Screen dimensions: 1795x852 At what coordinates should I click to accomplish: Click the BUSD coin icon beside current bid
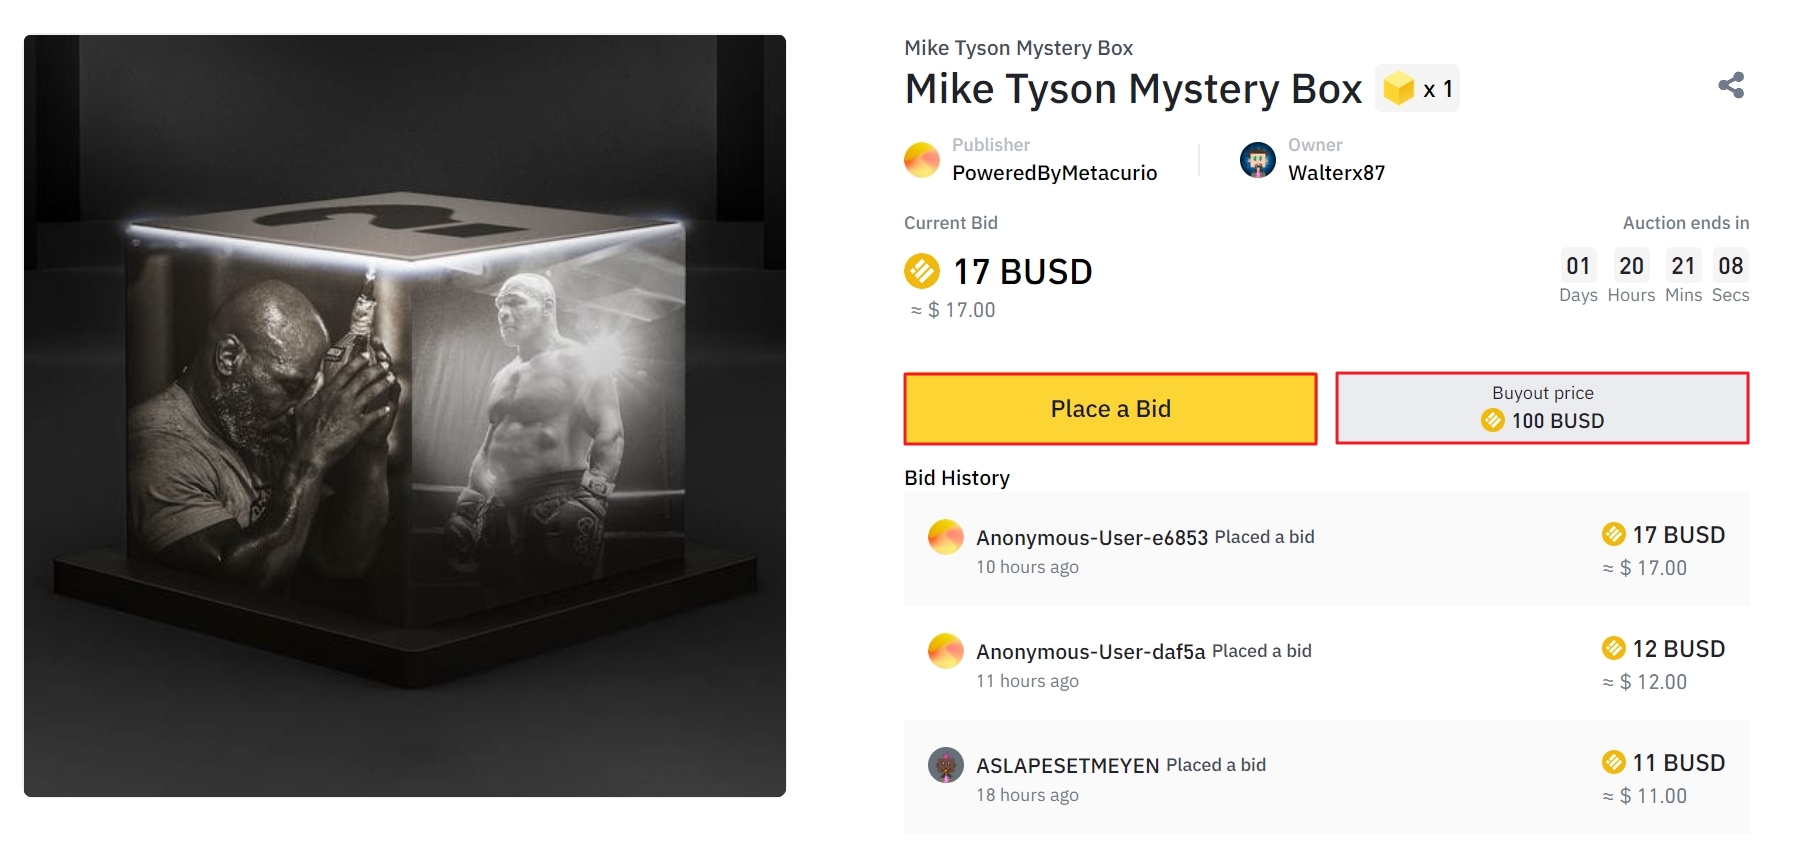click(x=922, y=271)
